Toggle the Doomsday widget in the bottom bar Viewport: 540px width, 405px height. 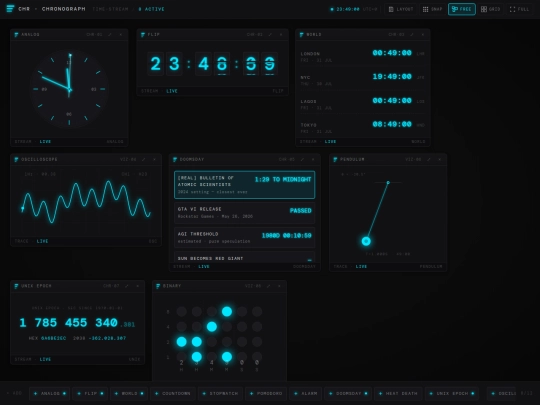tap(348, 393)
